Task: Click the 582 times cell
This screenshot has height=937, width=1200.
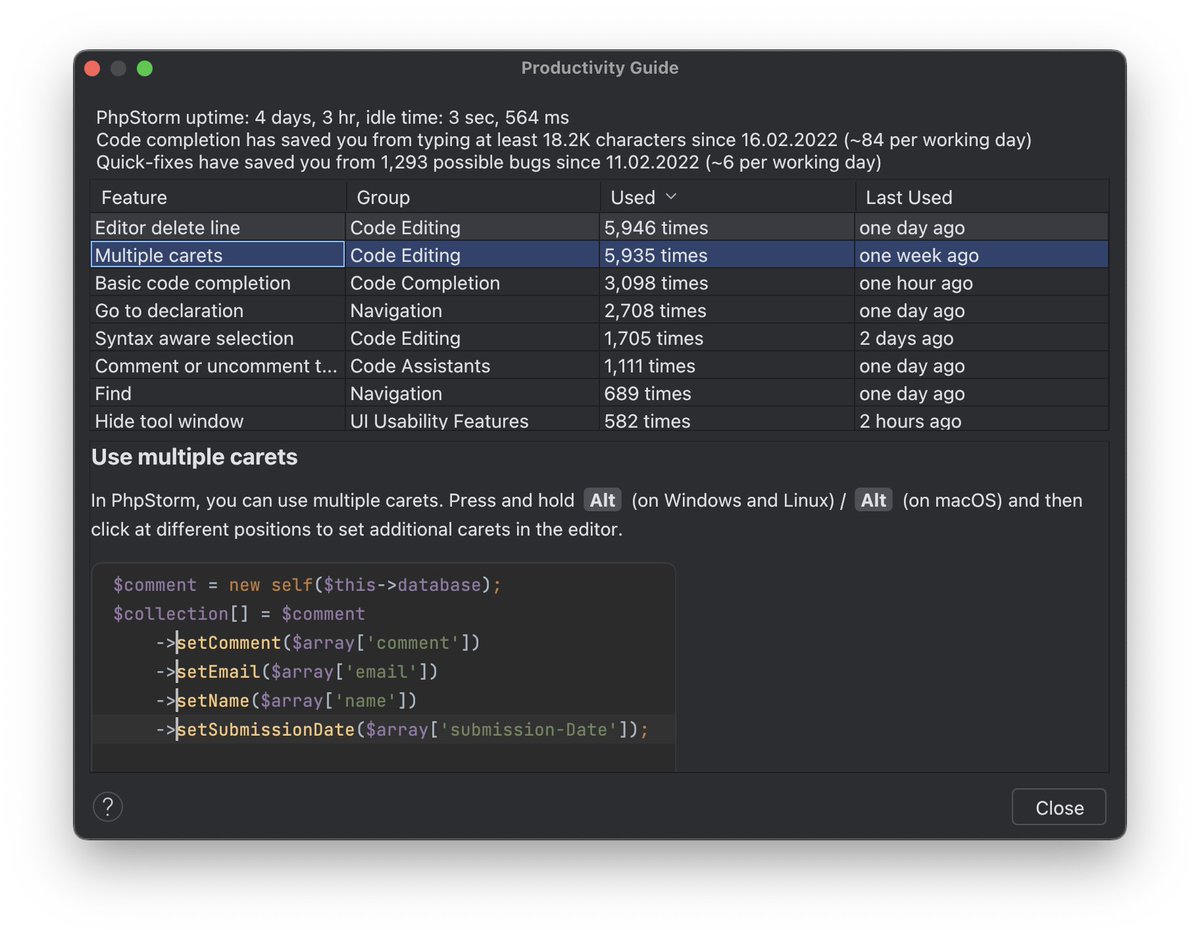Action: pyautogui.click(x=728, y=420)
